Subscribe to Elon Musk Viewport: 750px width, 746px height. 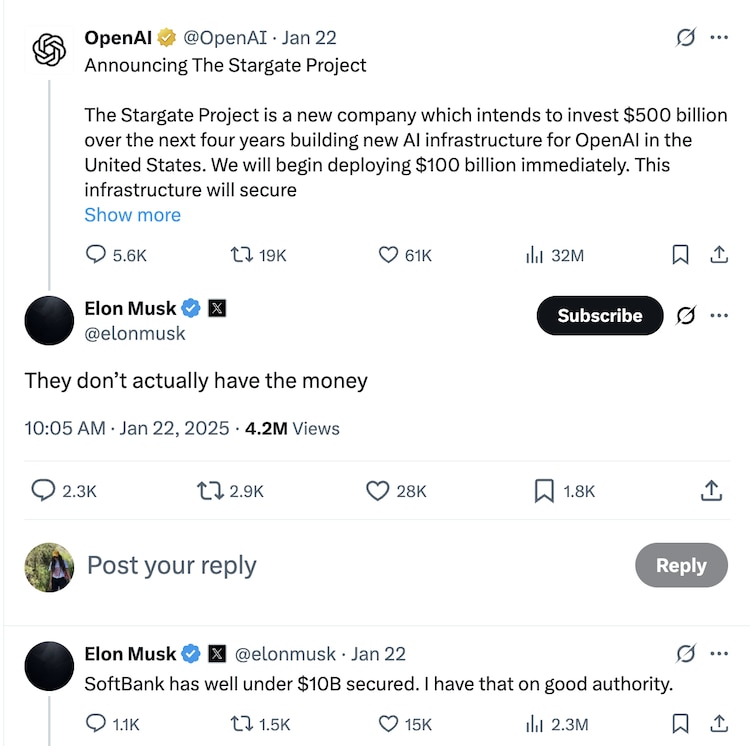click(x=599, y=315)
